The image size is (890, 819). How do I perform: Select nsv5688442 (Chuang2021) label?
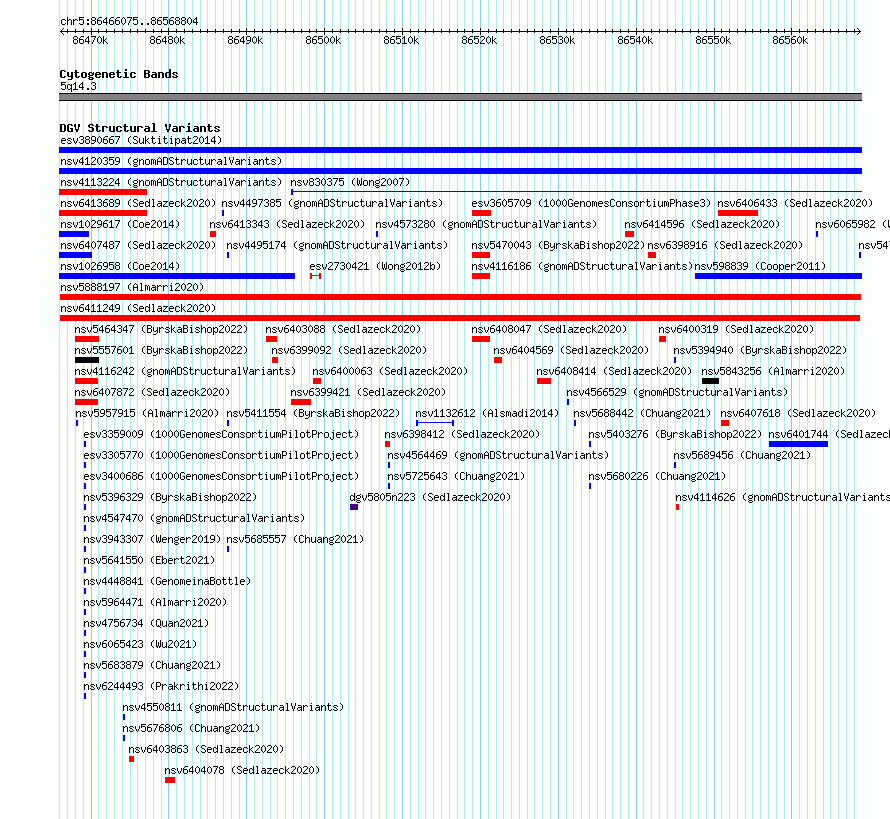coord(642,413)
